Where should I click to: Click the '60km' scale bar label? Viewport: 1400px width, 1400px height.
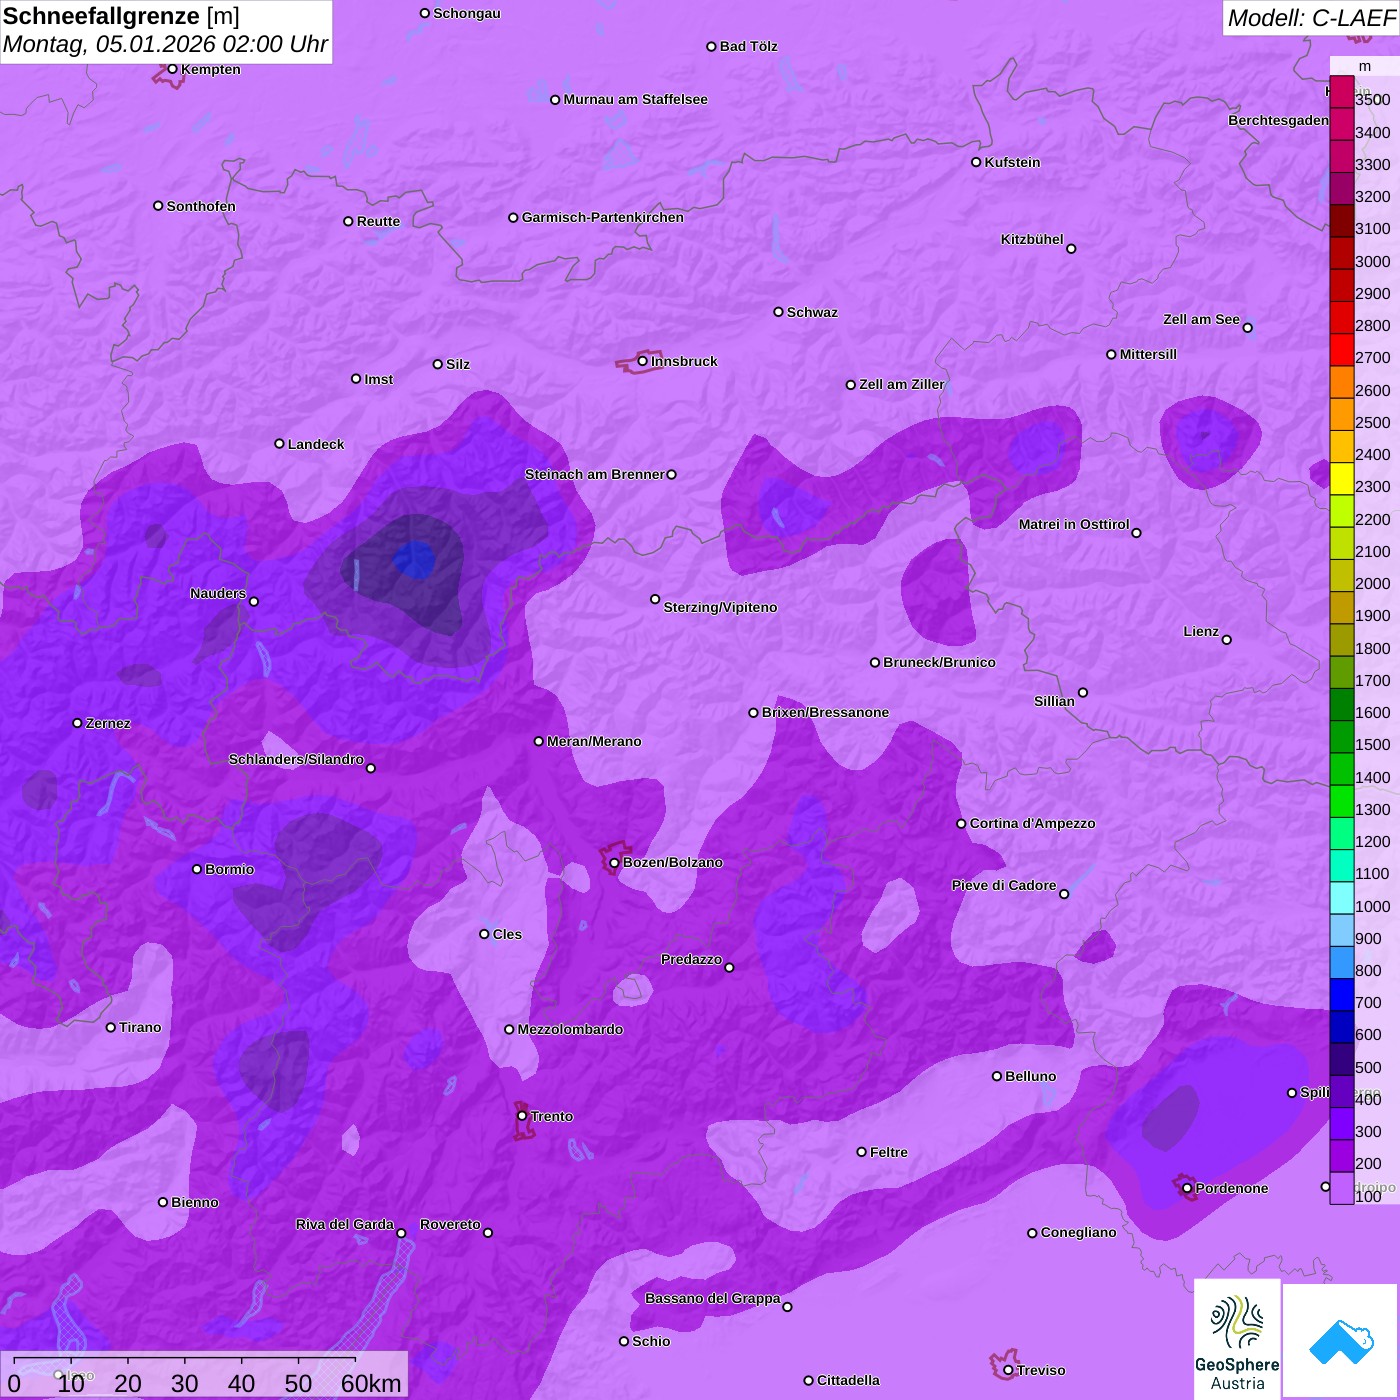coord(371,1383)
